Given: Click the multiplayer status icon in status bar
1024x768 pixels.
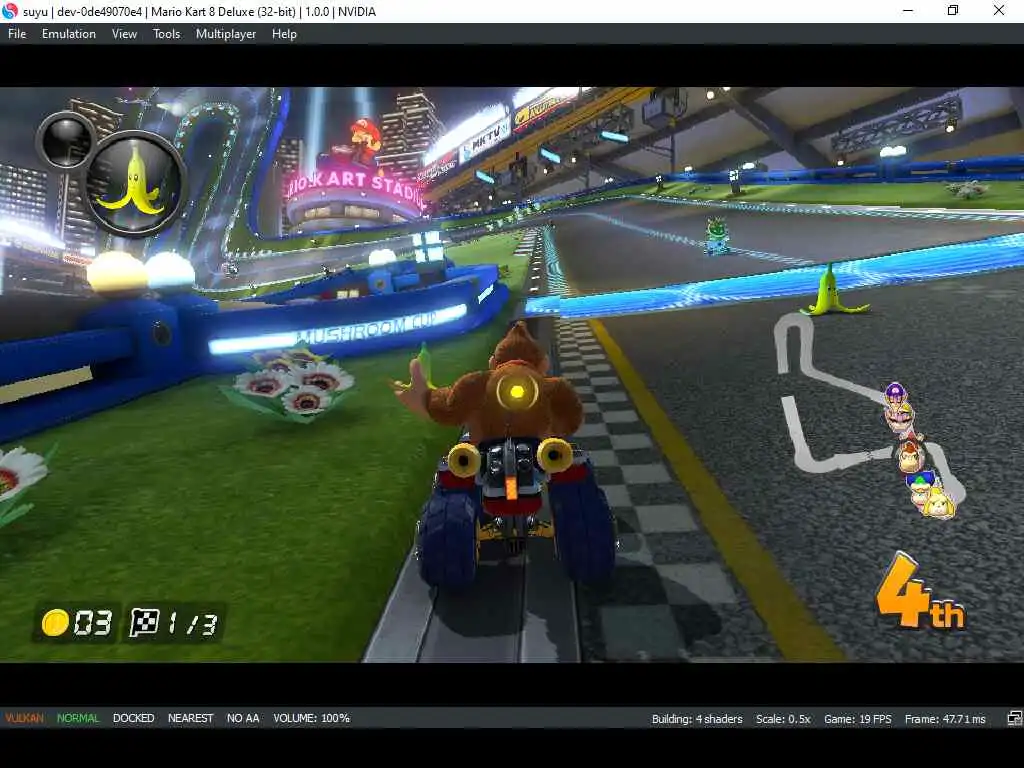Looking at the screenshot, I should [1014, 719].
